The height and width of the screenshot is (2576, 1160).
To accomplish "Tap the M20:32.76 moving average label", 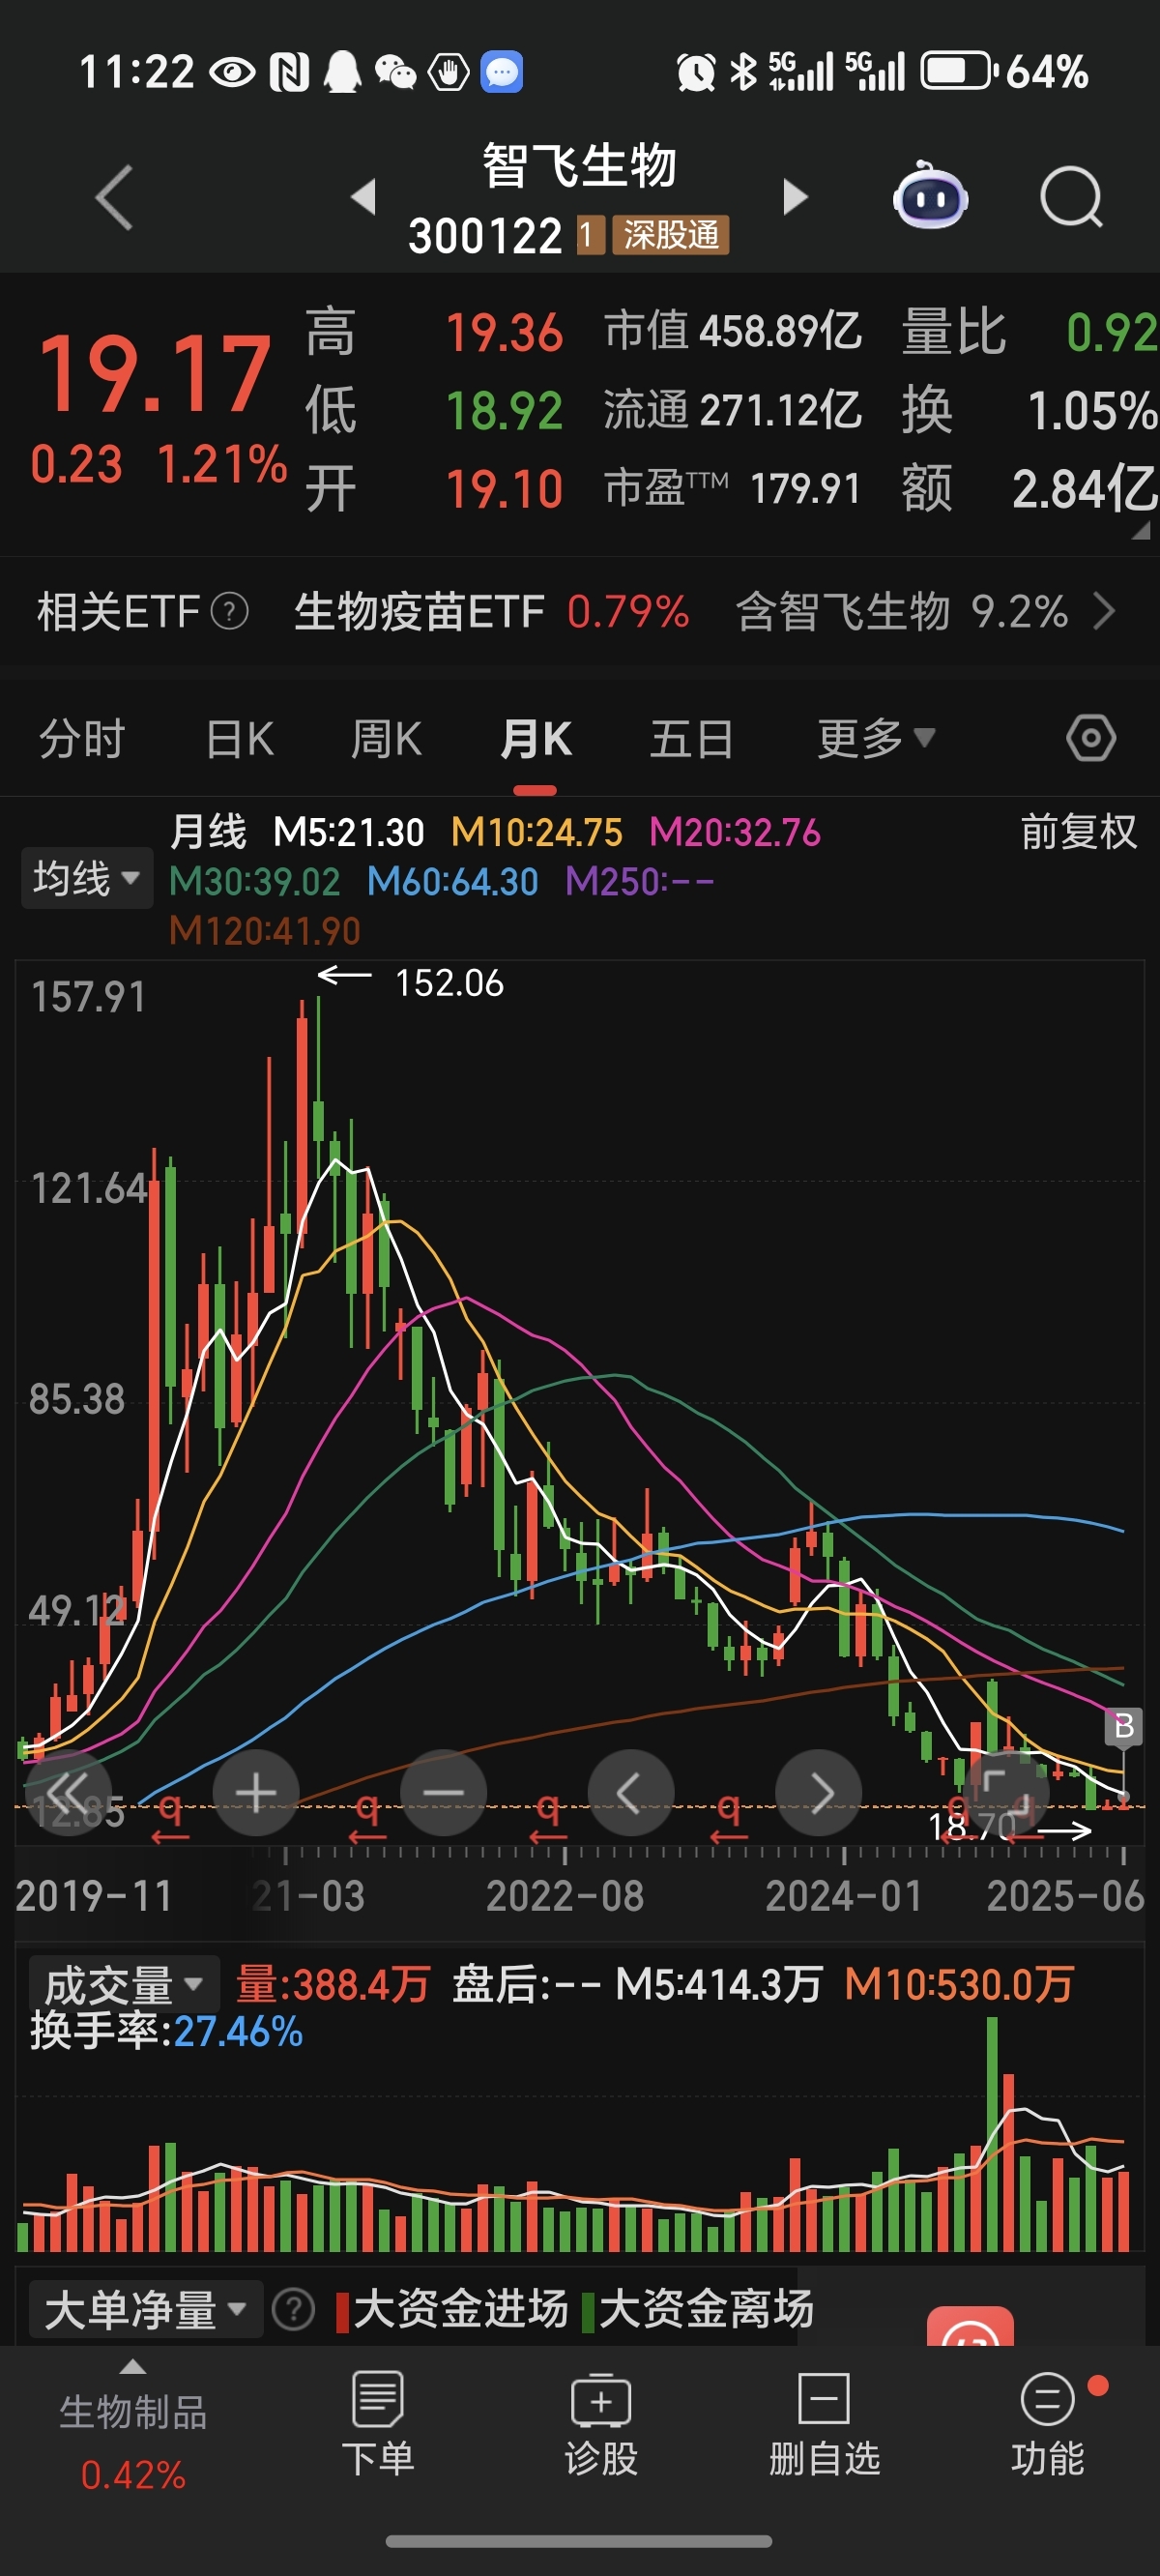I will [735, 832].
